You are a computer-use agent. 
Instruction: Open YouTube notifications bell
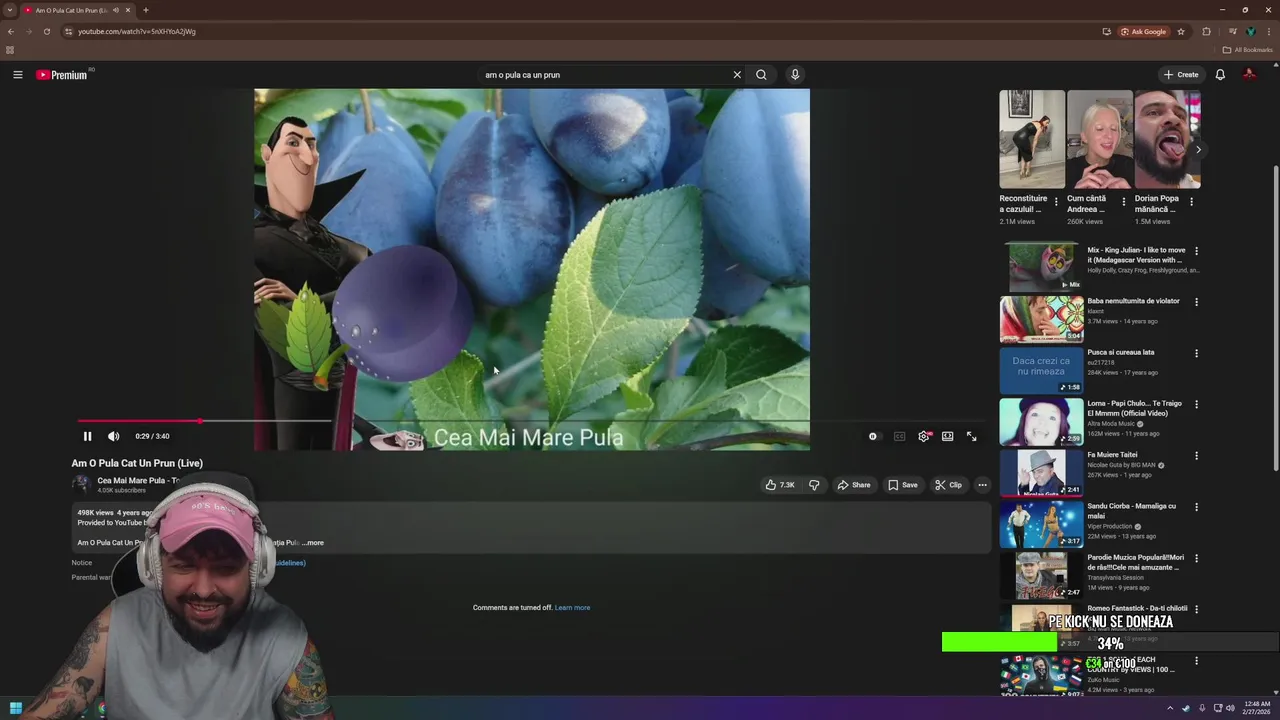(x=1220, y=75)
